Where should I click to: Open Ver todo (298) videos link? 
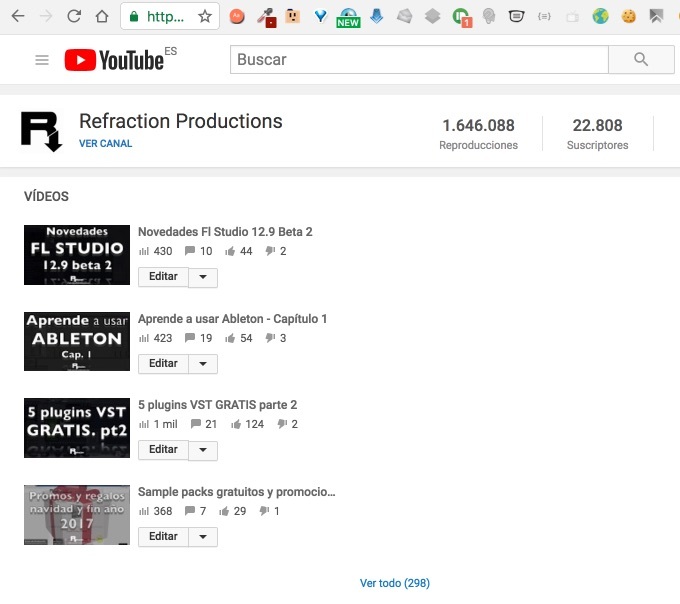395,583
